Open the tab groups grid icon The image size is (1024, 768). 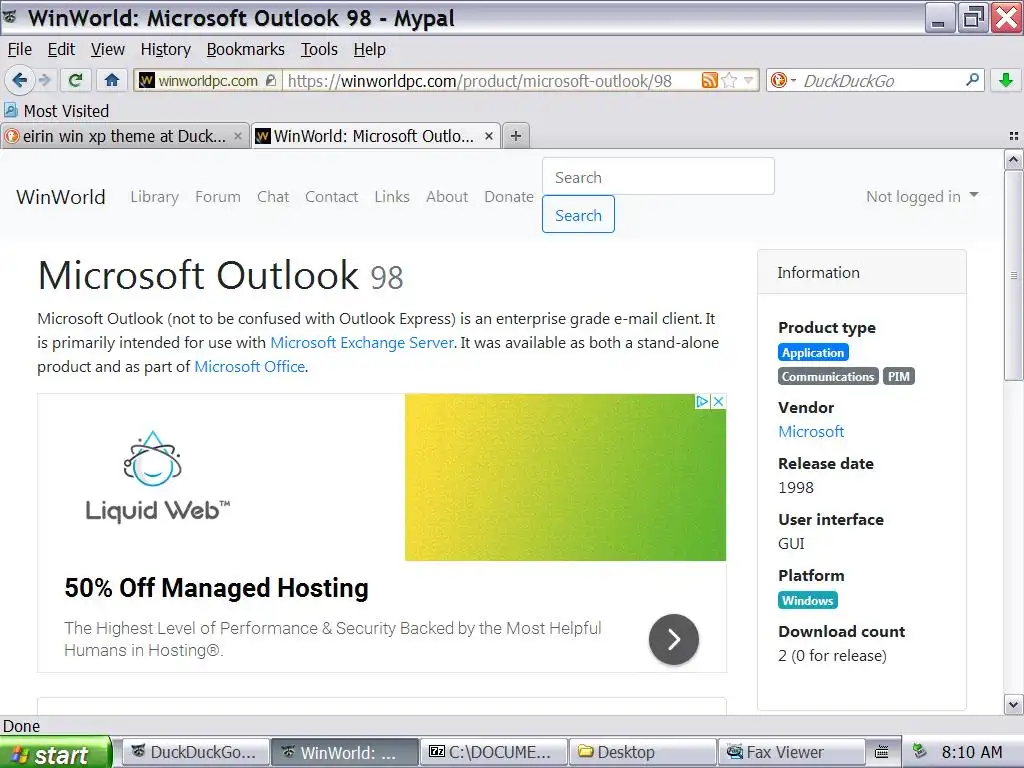(x=1014, y=136)
